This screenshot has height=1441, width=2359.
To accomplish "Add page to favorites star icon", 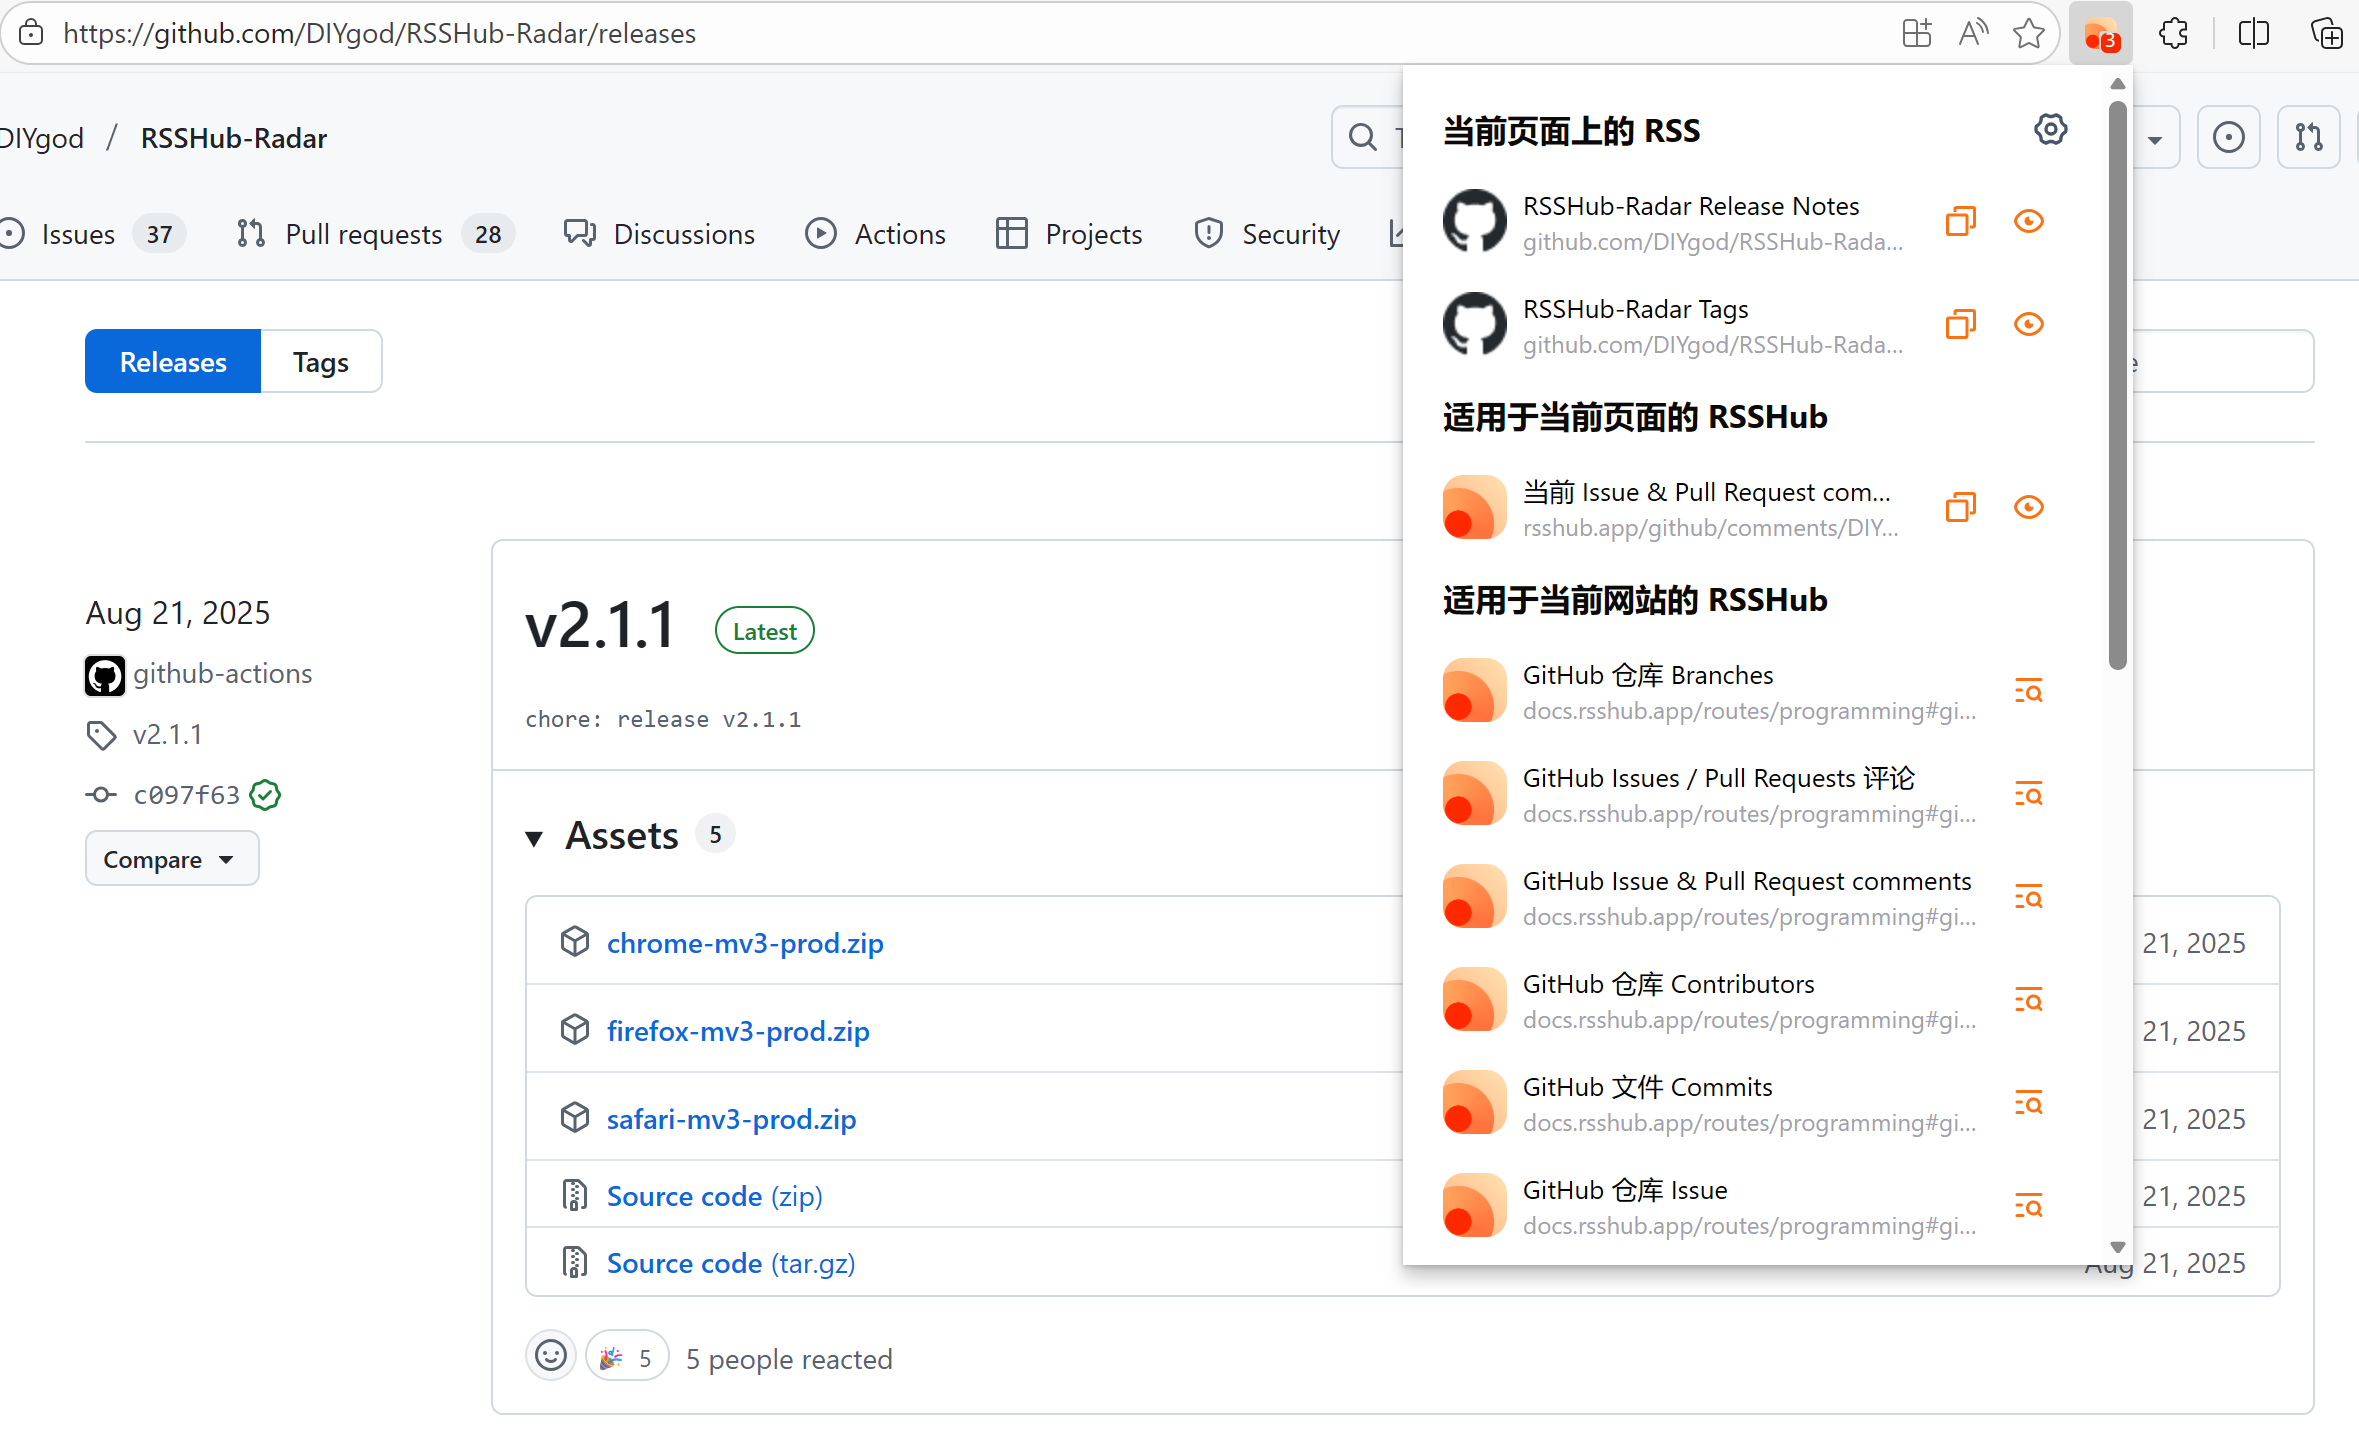I will tap(2028, 34).
